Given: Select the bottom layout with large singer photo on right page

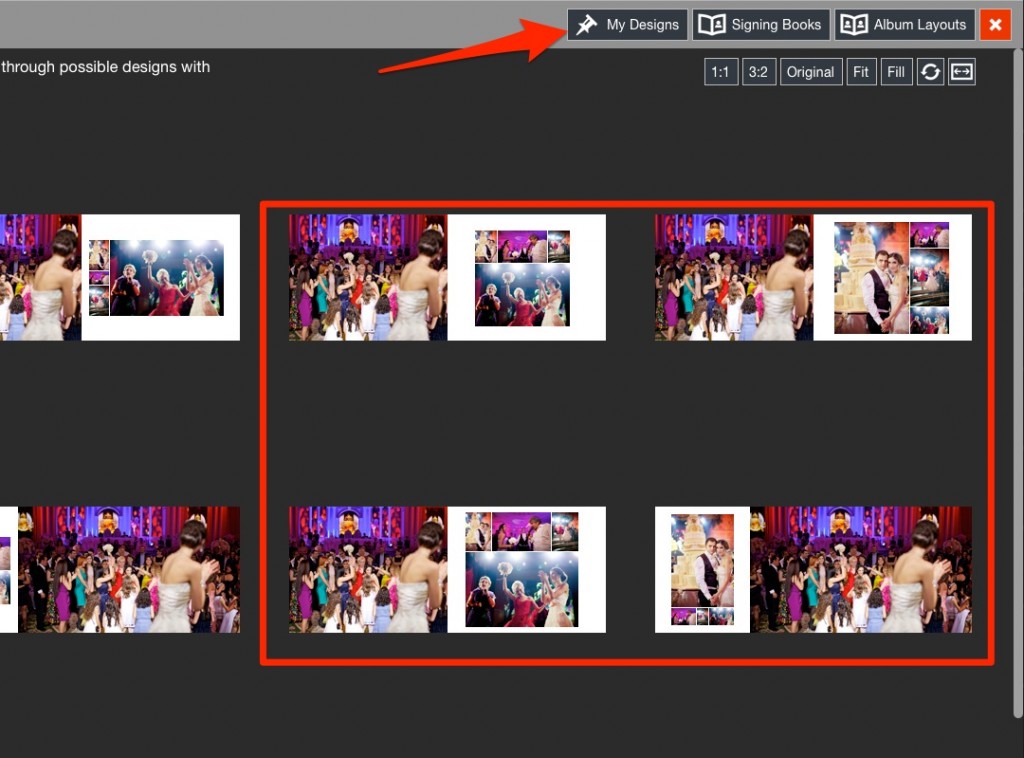Looking at the screenshot, I should (447, 569).
